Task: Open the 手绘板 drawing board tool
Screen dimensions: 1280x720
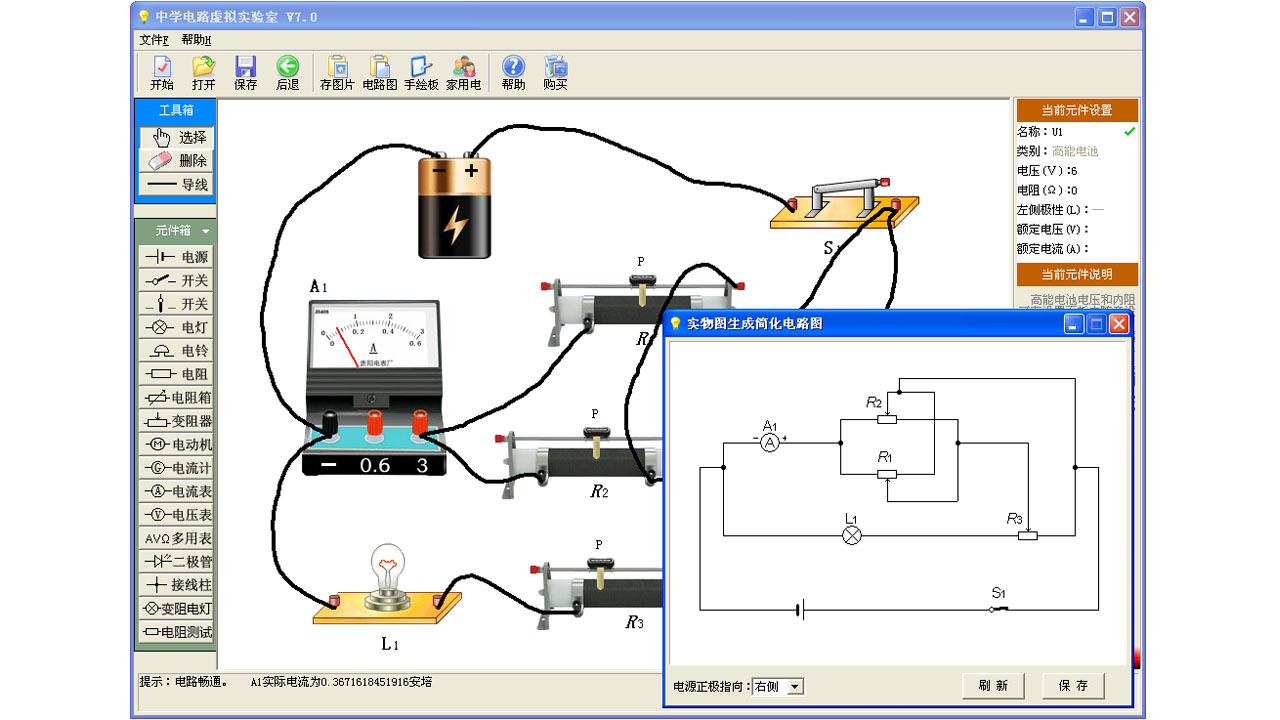Action: click(x=421, y=73)
